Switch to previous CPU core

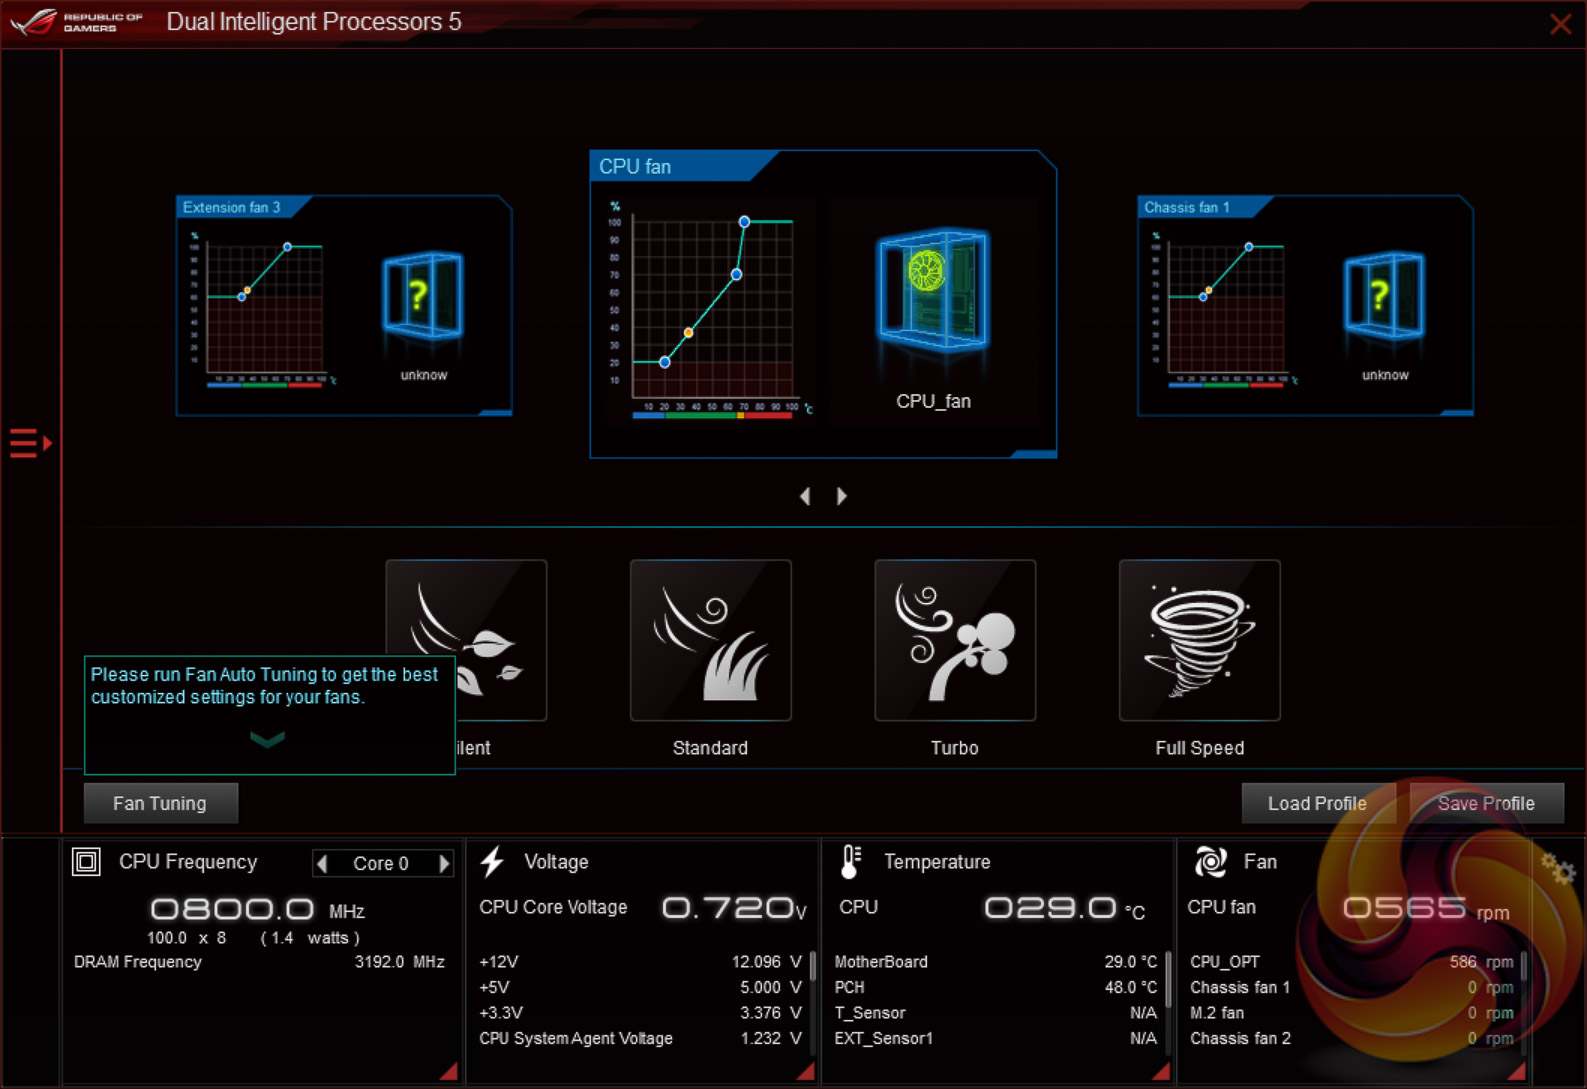click(x=322, y=863)
